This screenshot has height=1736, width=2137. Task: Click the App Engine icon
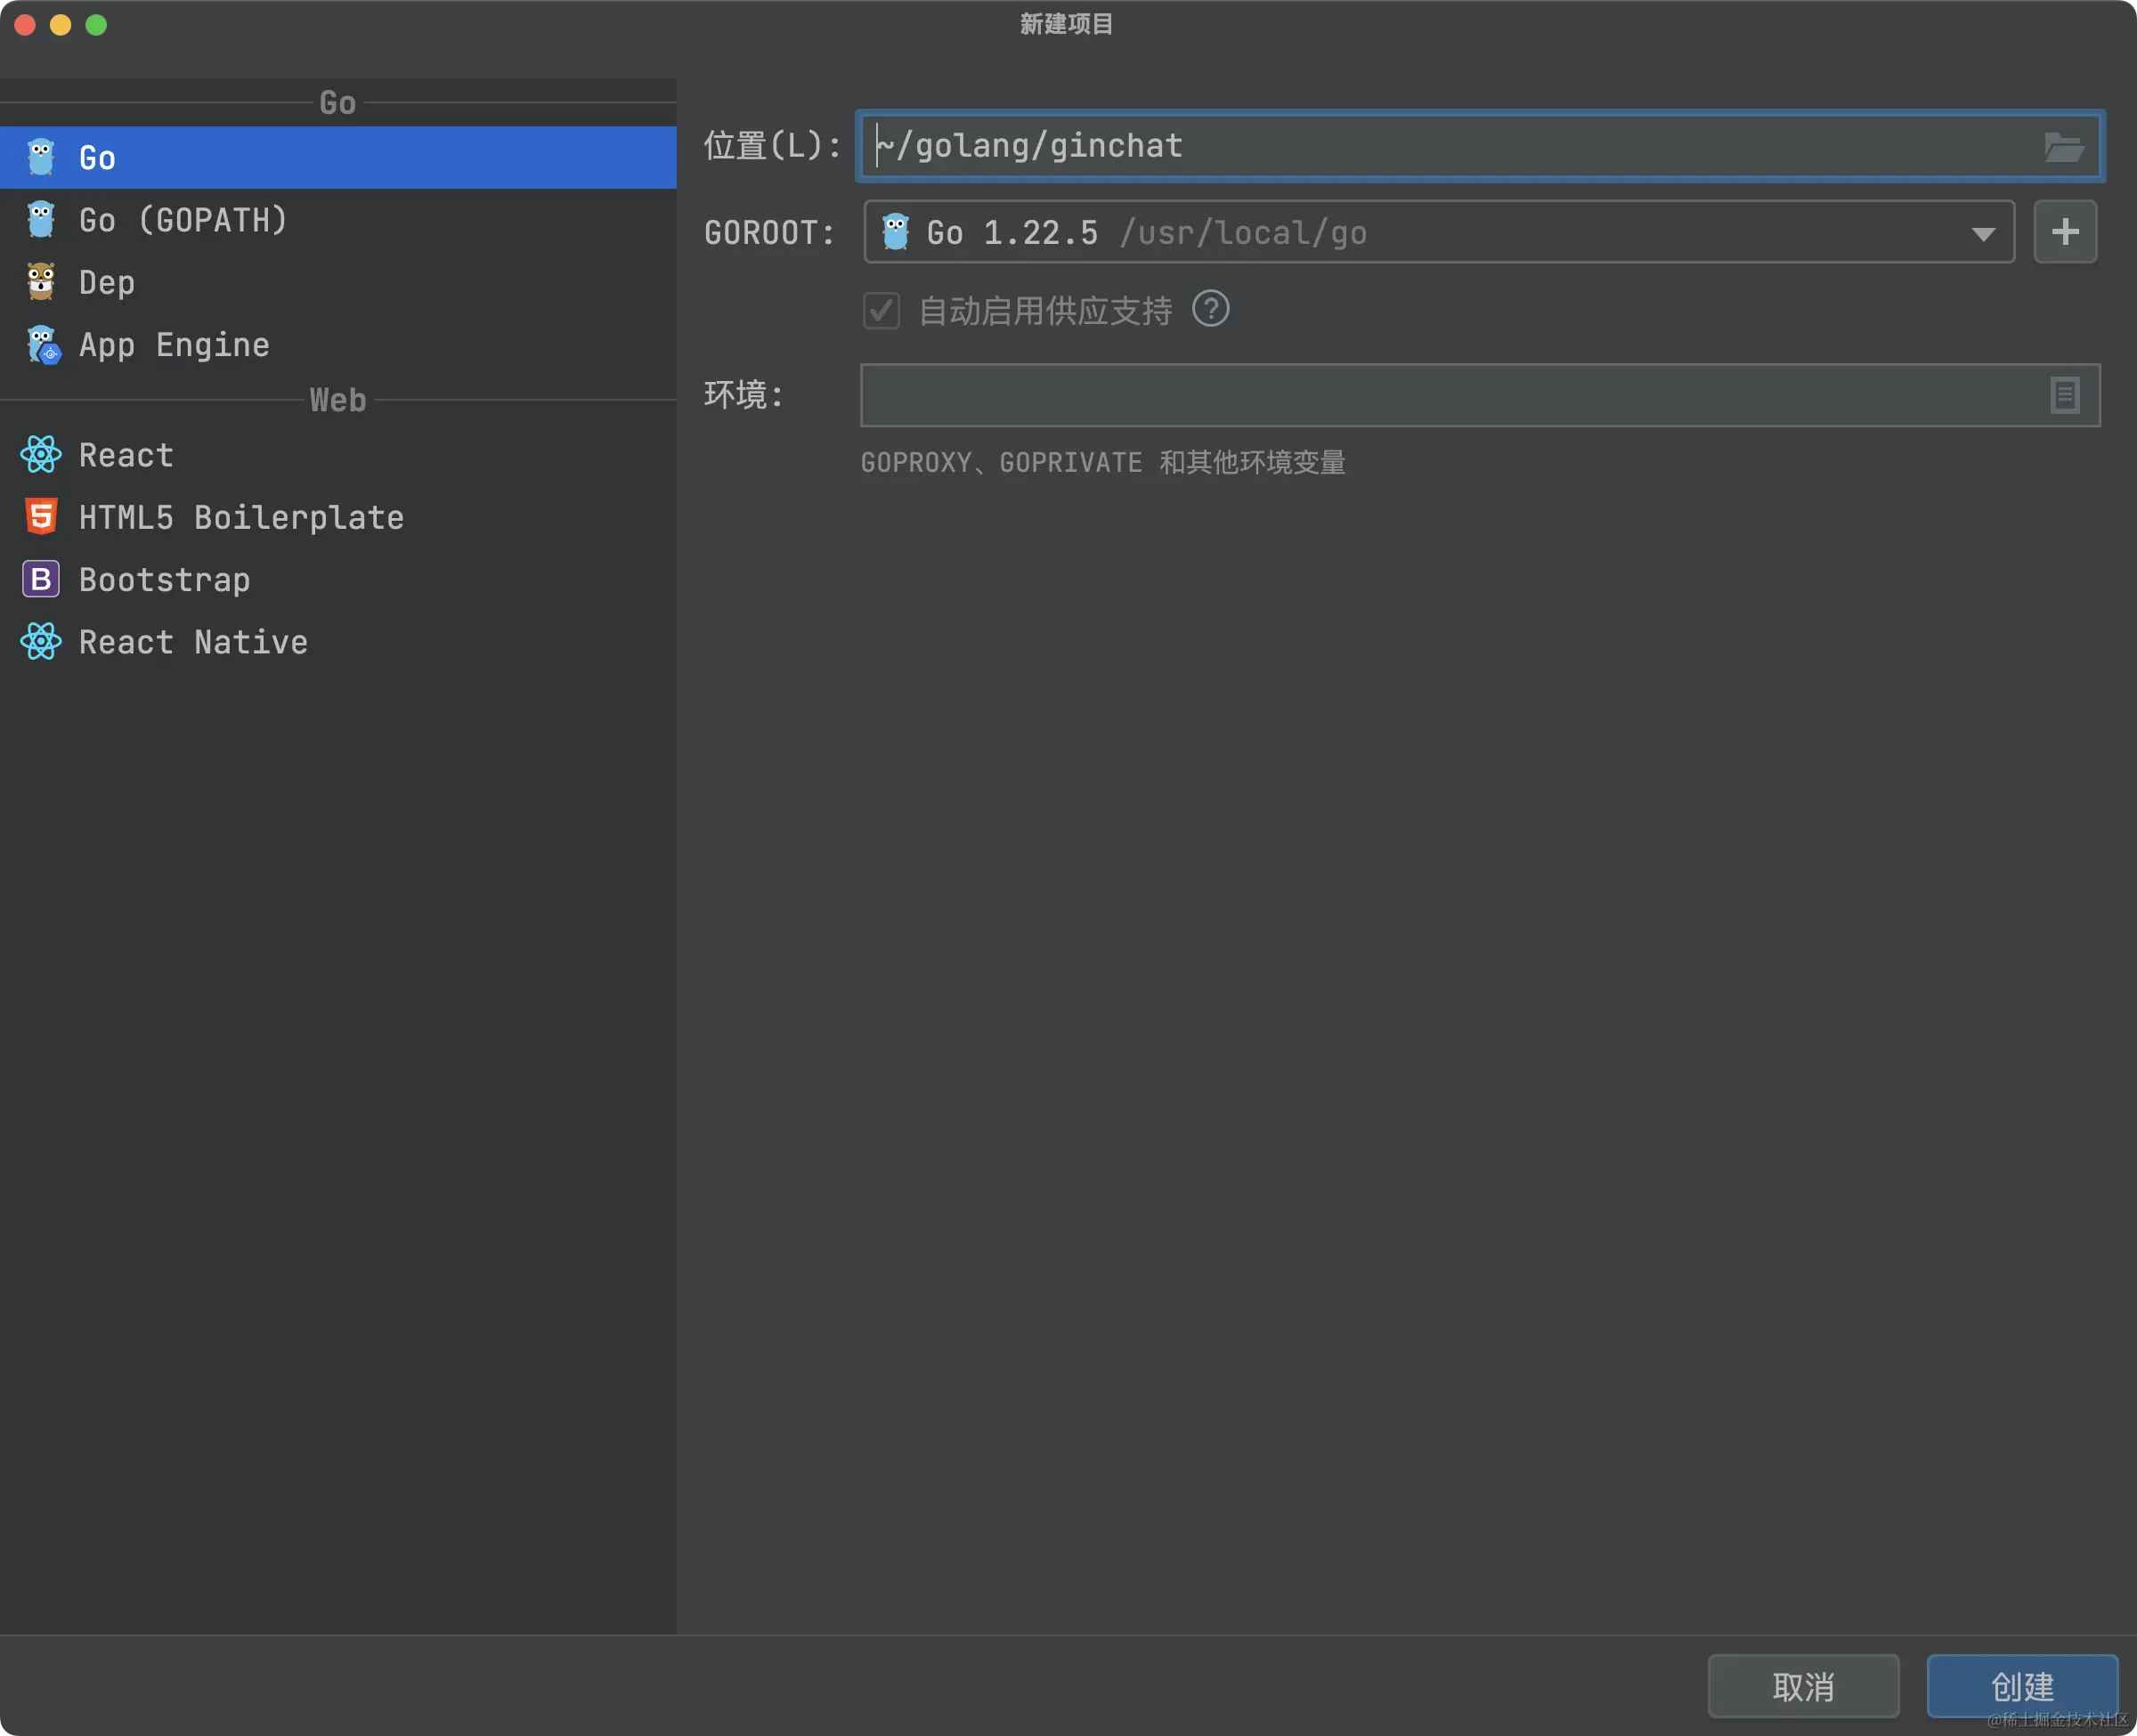tap(43, 345)
